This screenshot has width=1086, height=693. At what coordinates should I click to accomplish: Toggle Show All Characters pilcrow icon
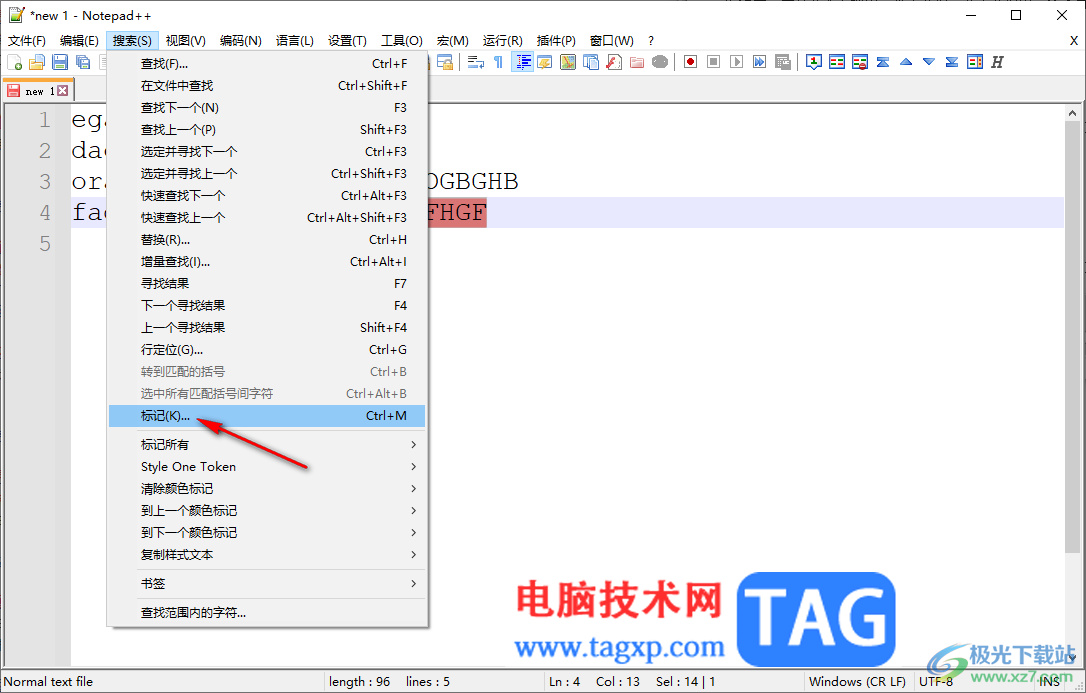point(498,62)
